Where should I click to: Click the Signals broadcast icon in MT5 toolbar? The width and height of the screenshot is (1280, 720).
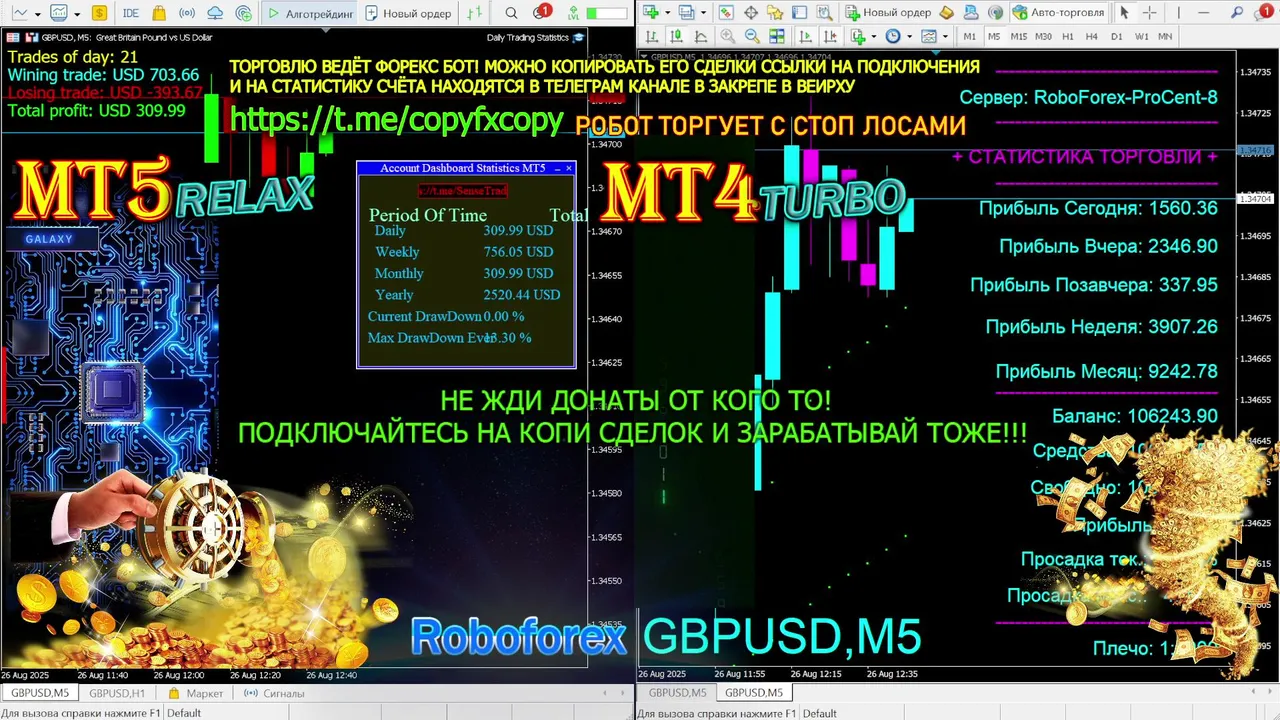point(187,13)
